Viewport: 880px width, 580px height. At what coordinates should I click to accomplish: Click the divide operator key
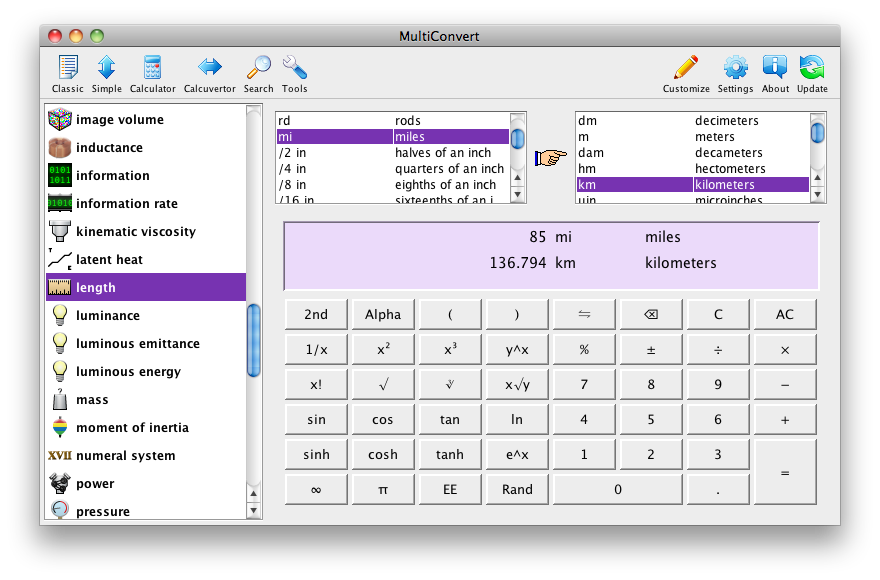click(x=718, y=350)
